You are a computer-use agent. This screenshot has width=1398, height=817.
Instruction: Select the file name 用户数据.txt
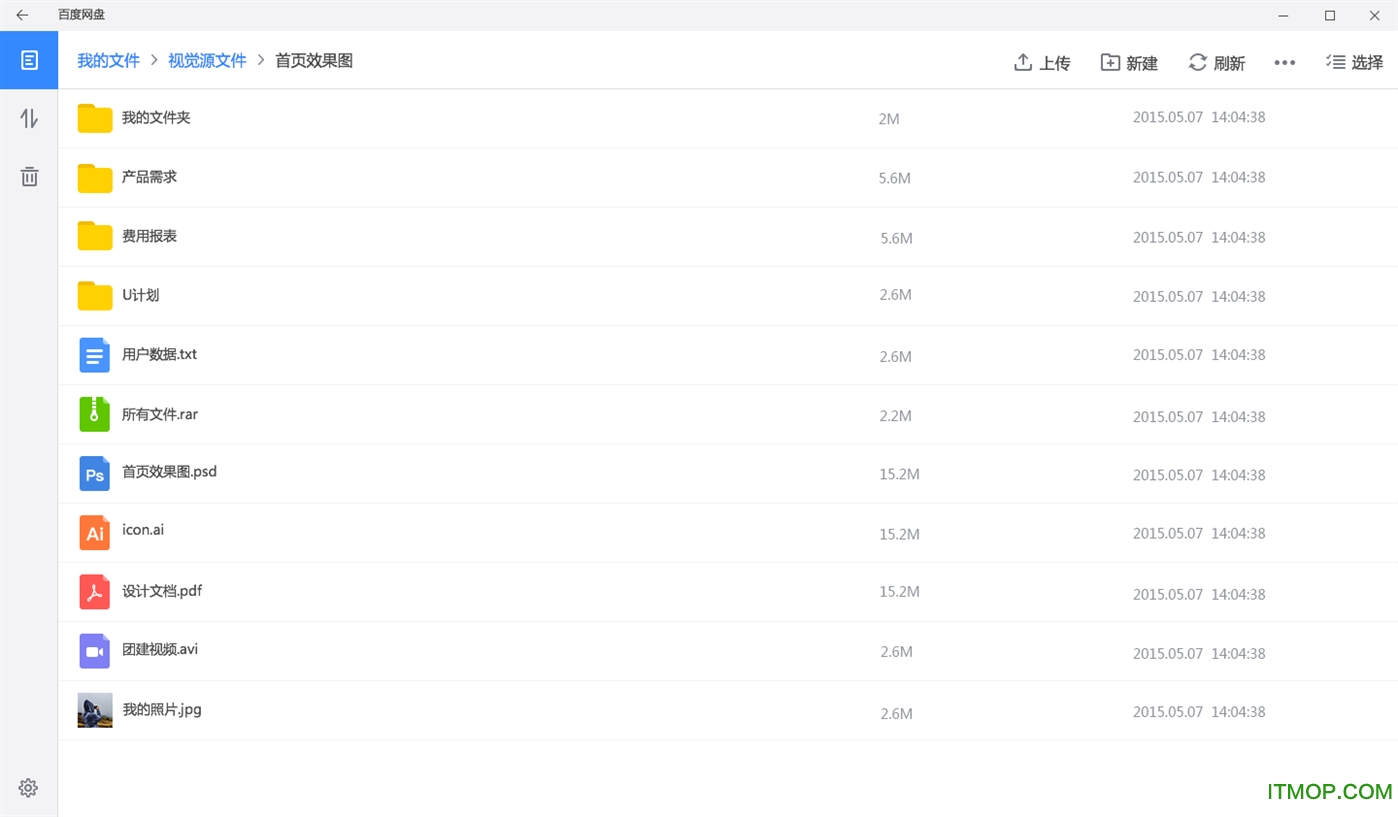click(x=159, y=354)
